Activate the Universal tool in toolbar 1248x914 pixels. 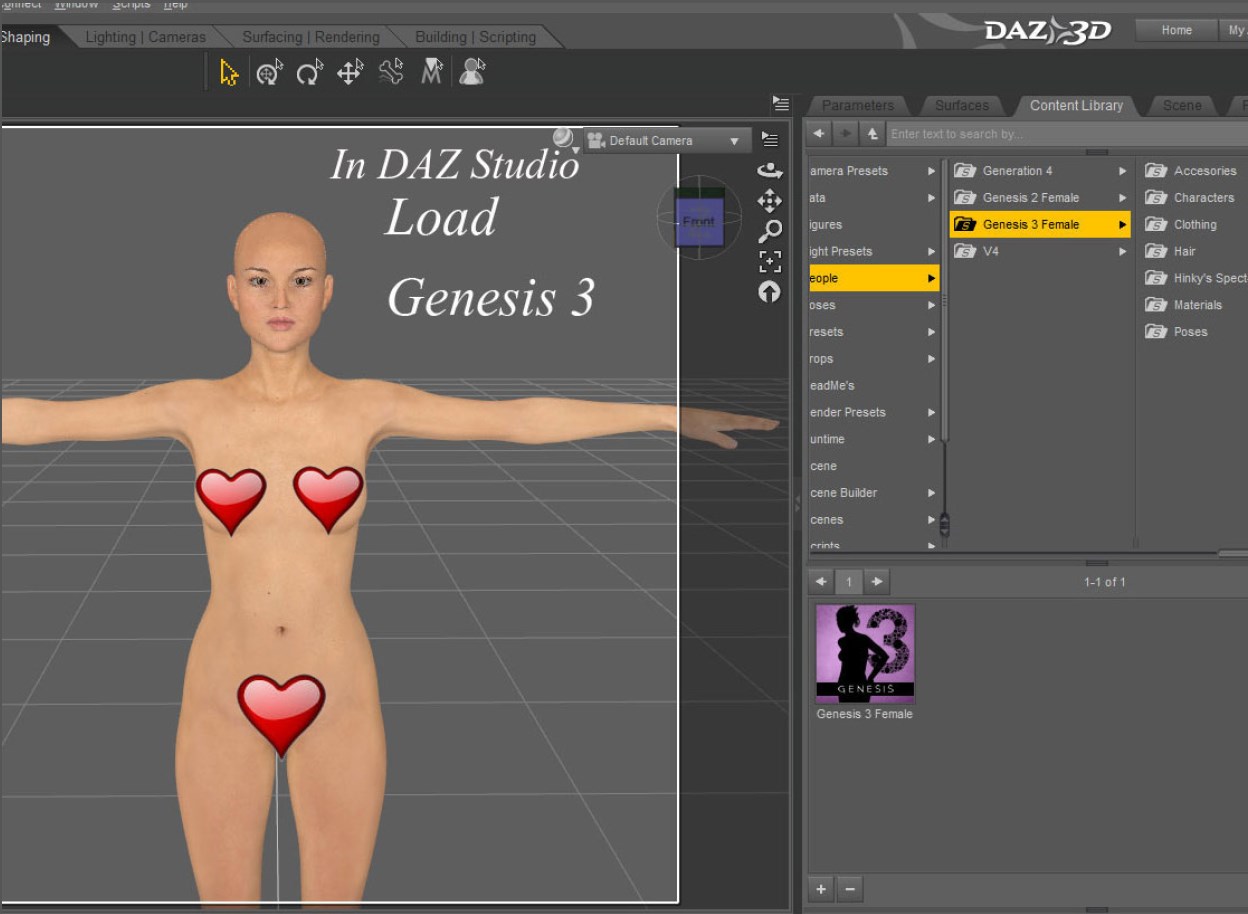point(269,73)
